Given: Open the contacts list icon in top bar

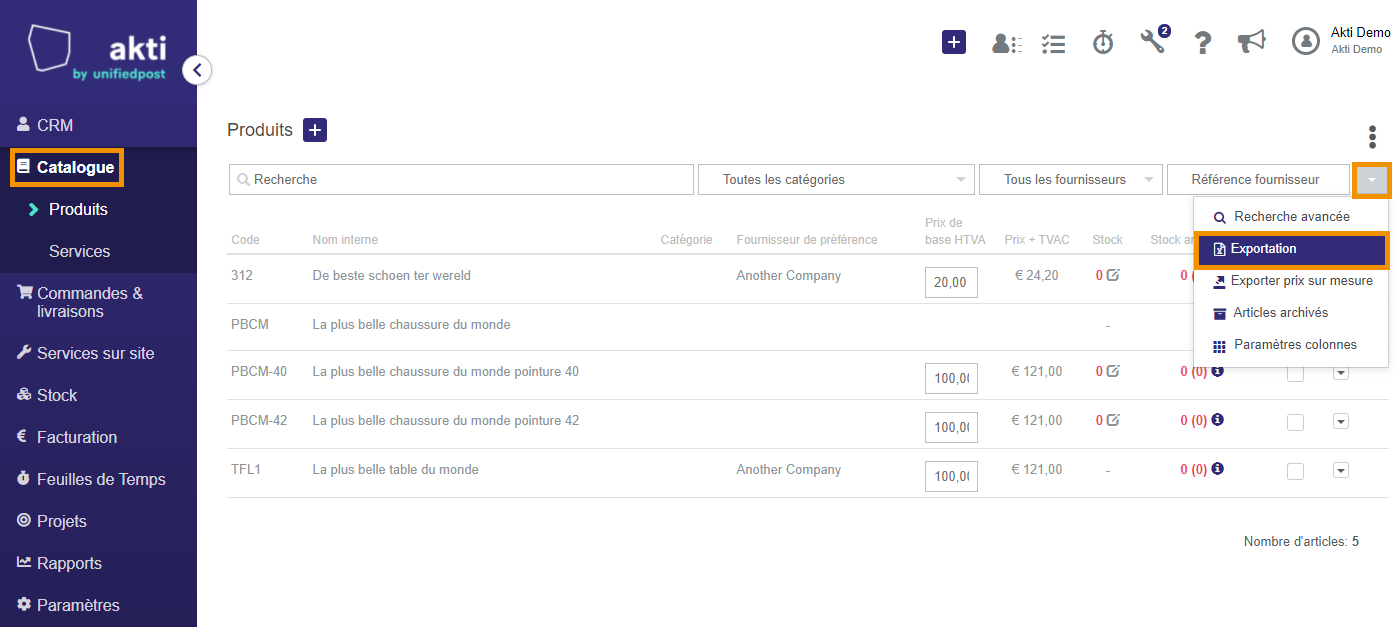Looking at the screenshot, I should click(x=1006, y=43).
